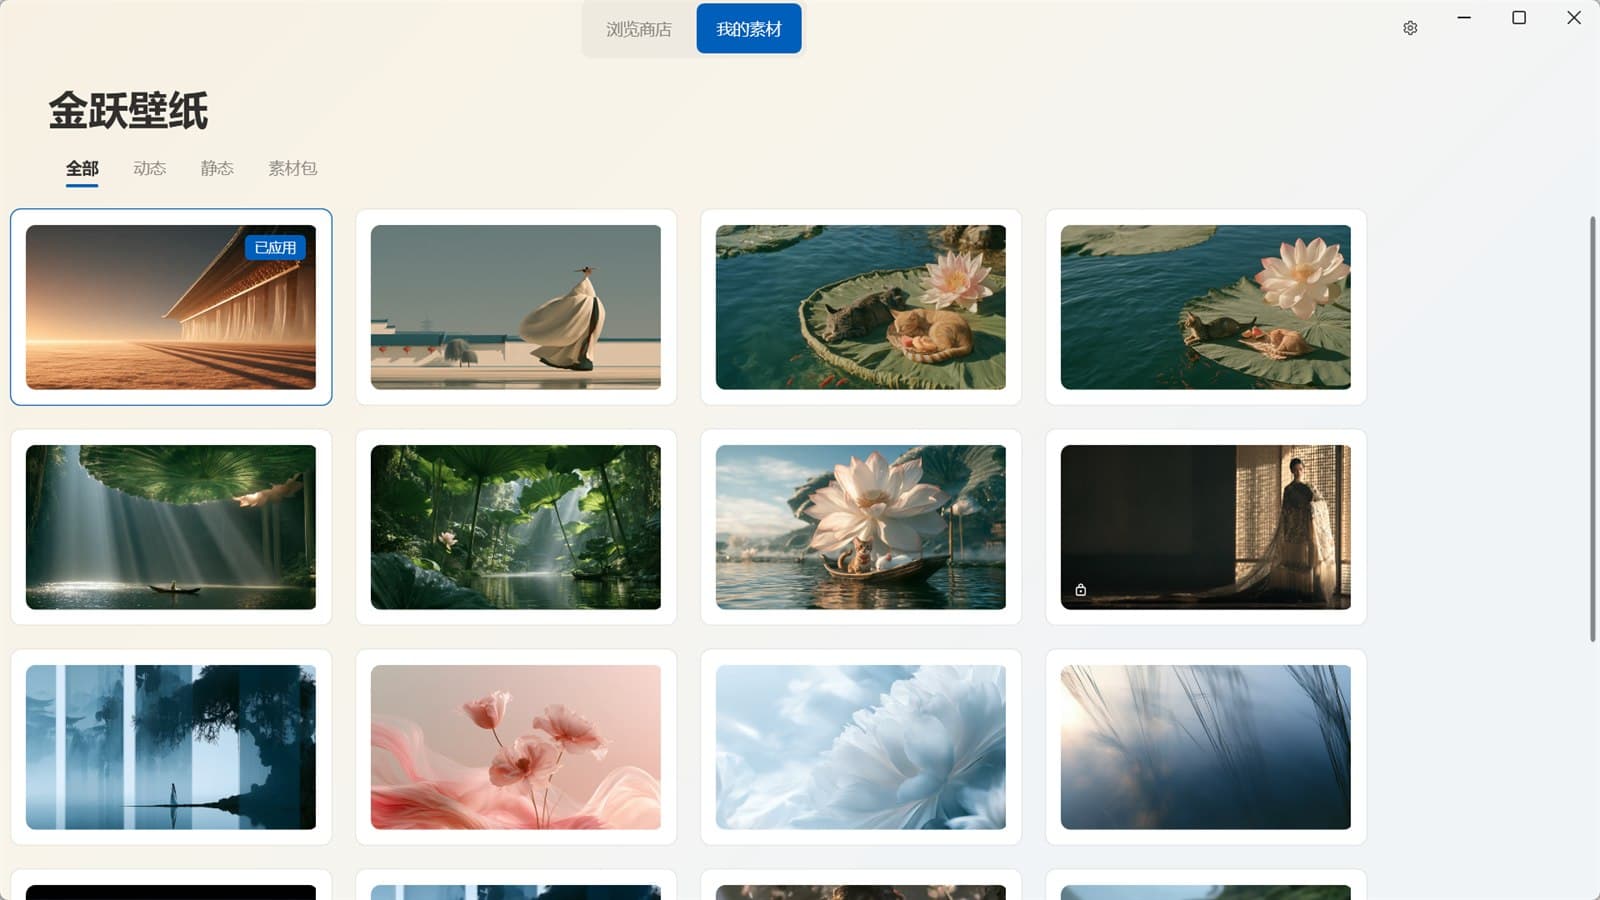Pick the two cats sleeping on lily pad wallpaper
Screen dimensions: 1600x900
861,307
